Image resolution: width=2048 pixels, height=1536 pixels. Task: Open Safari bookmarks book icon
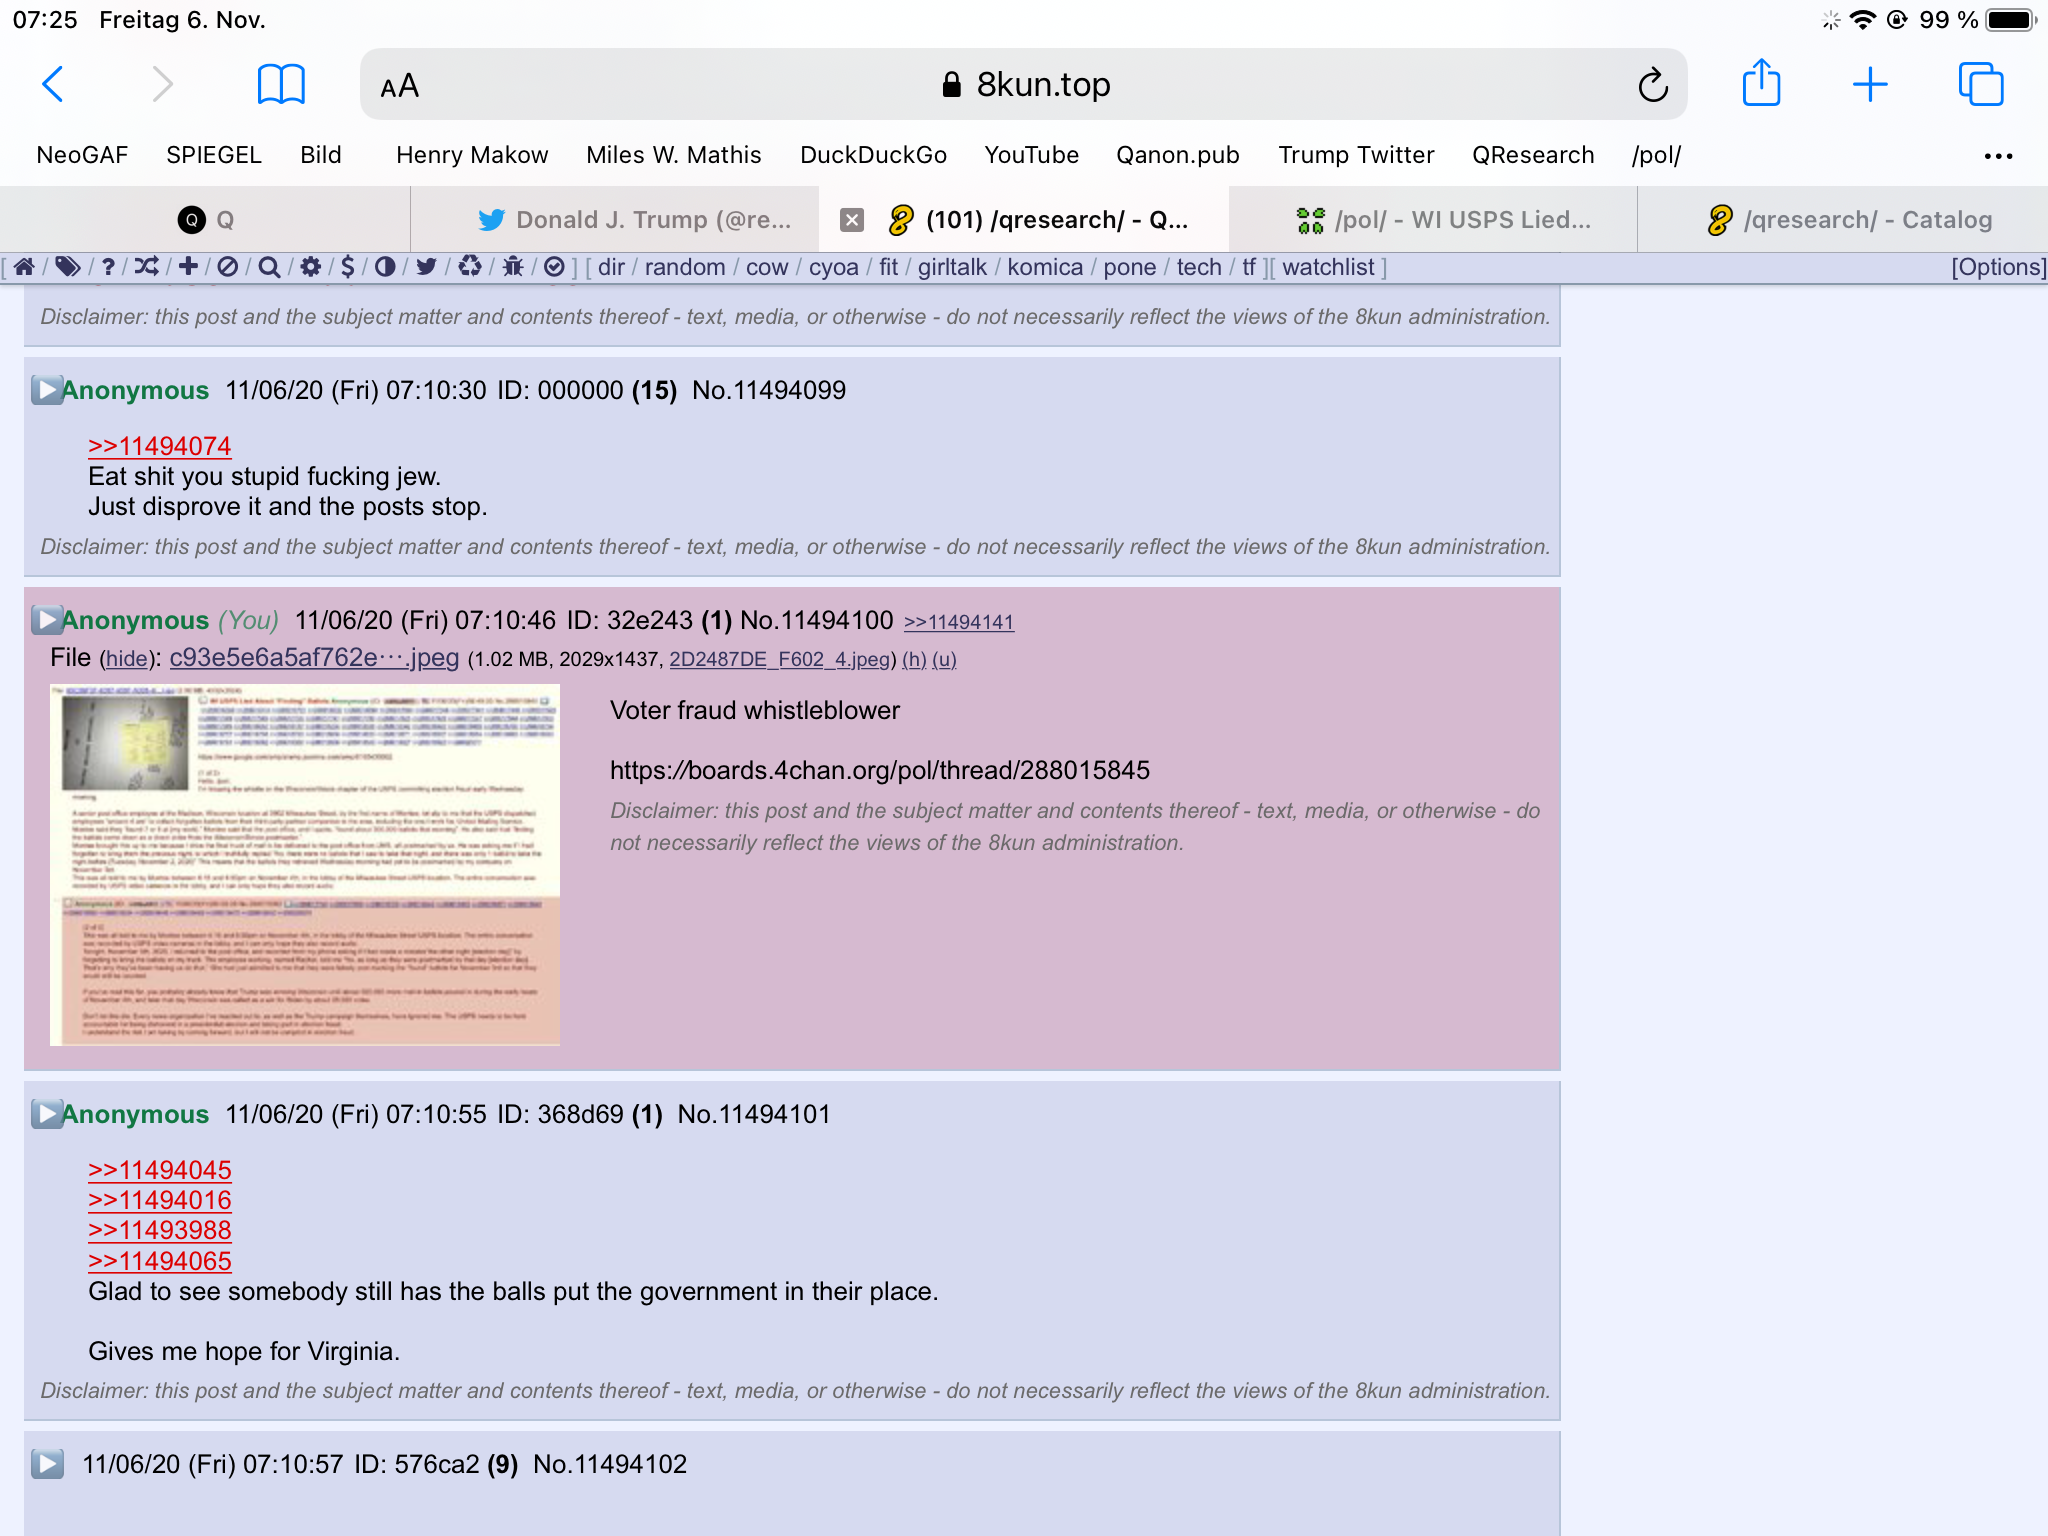(x=281, y=84)
